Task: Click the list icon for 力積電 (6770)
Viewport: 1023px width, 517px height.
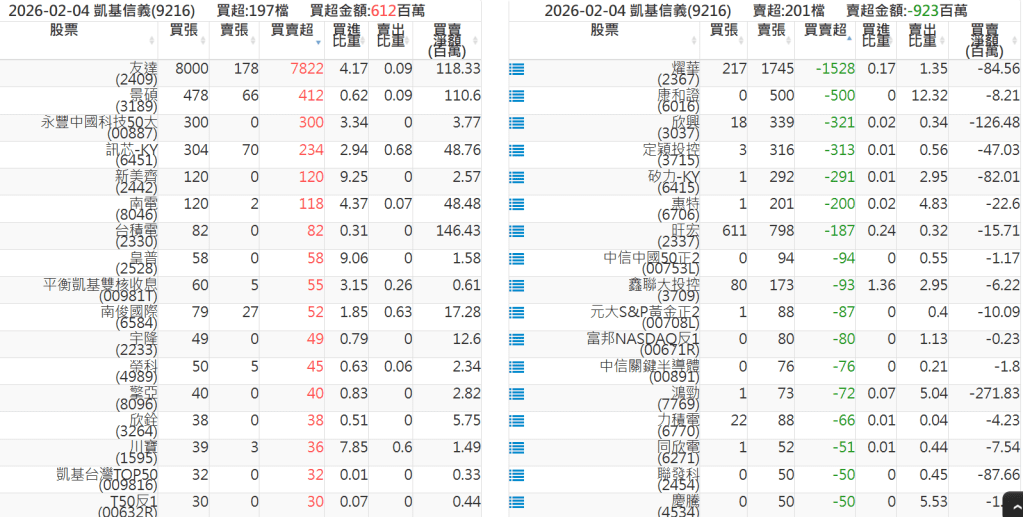Action: coord(516,421)
